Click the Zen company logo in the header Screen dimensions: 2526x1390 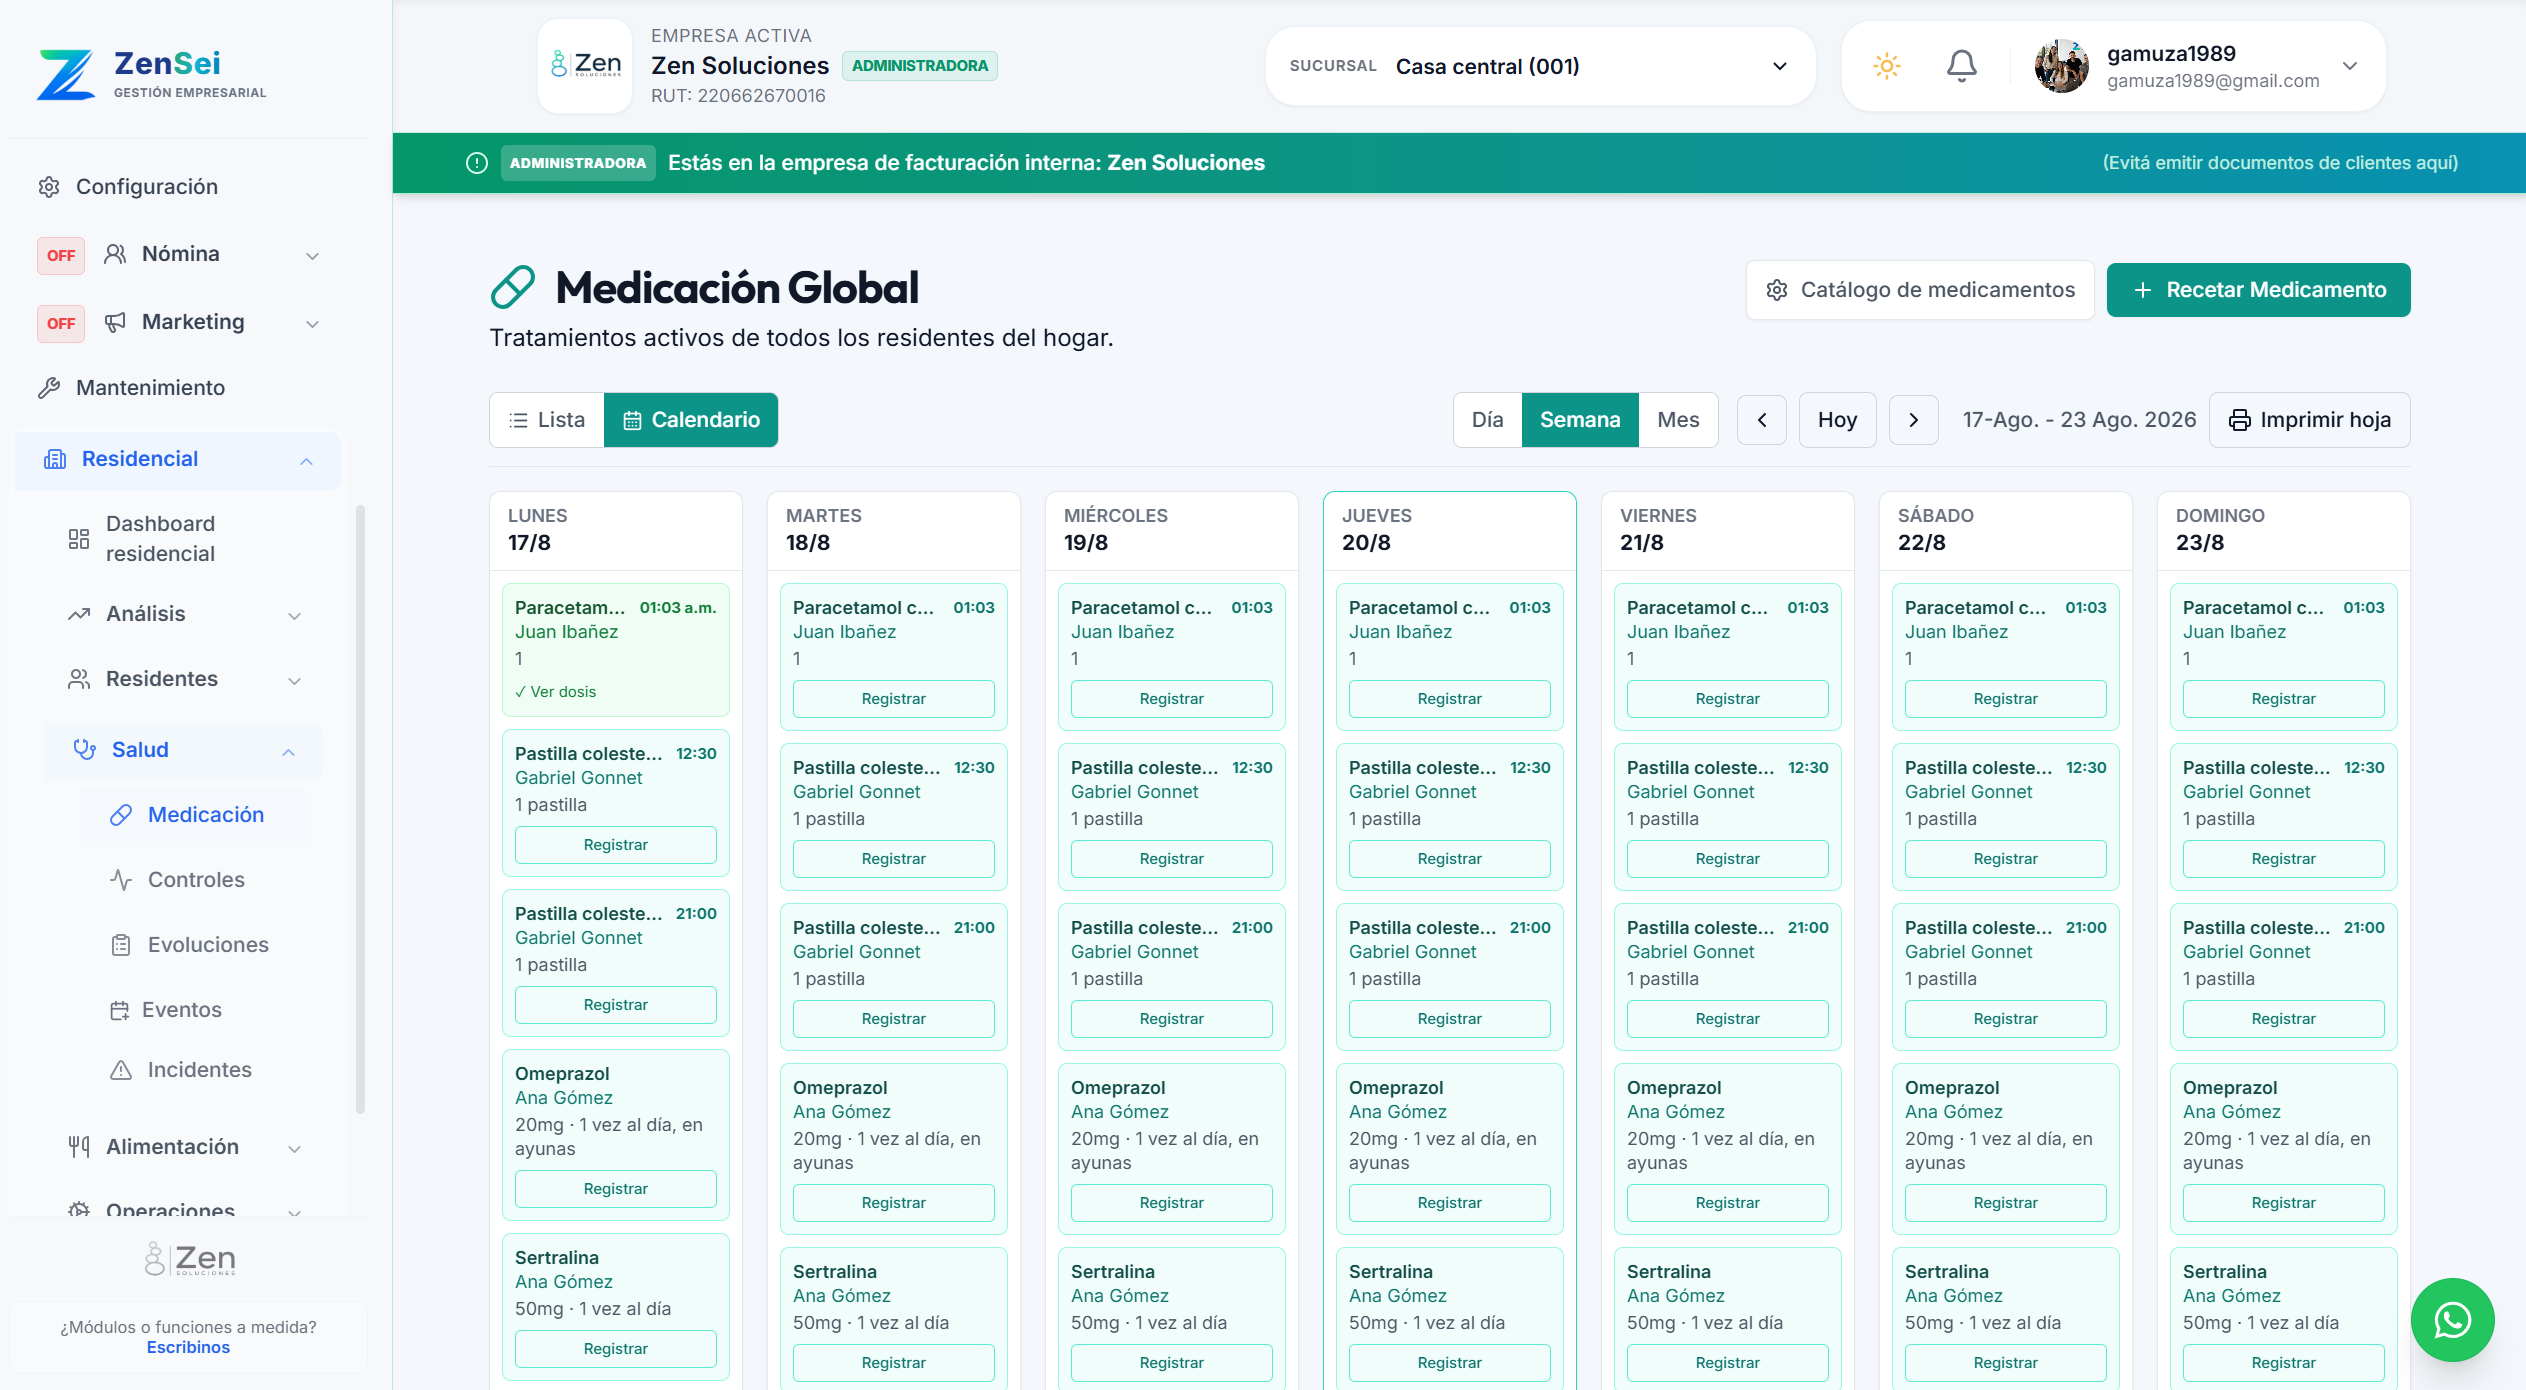[585, 66]
